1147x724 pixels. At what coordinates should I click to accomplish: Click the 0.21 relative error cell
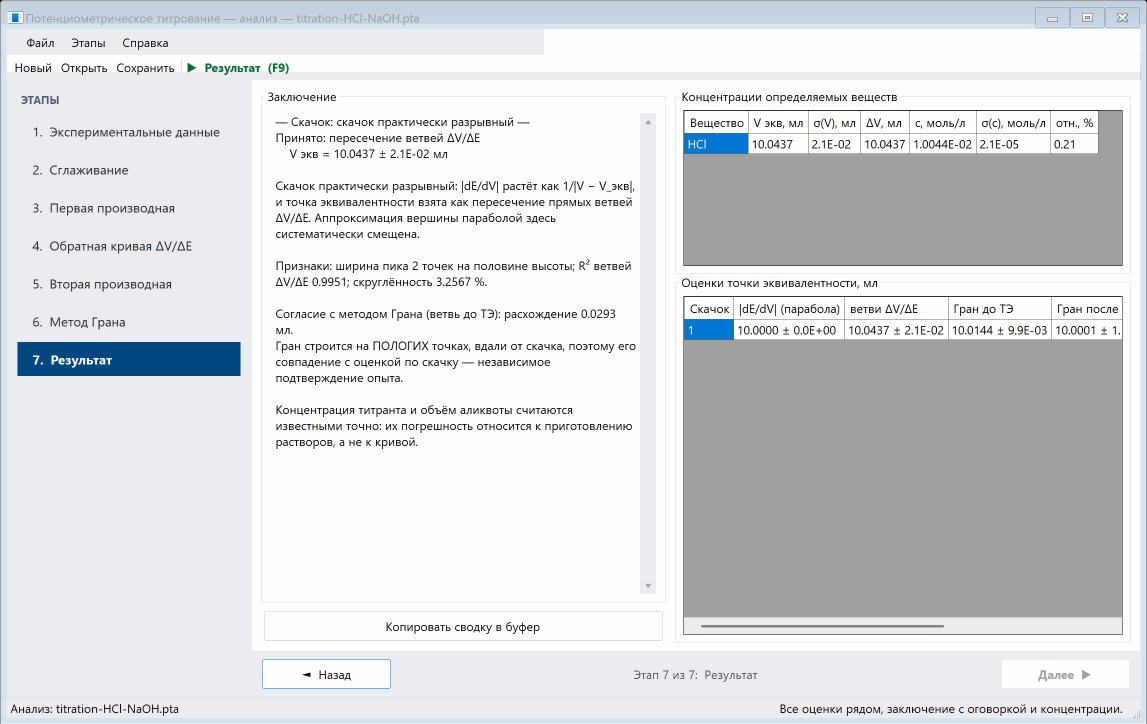(1075, 144)
